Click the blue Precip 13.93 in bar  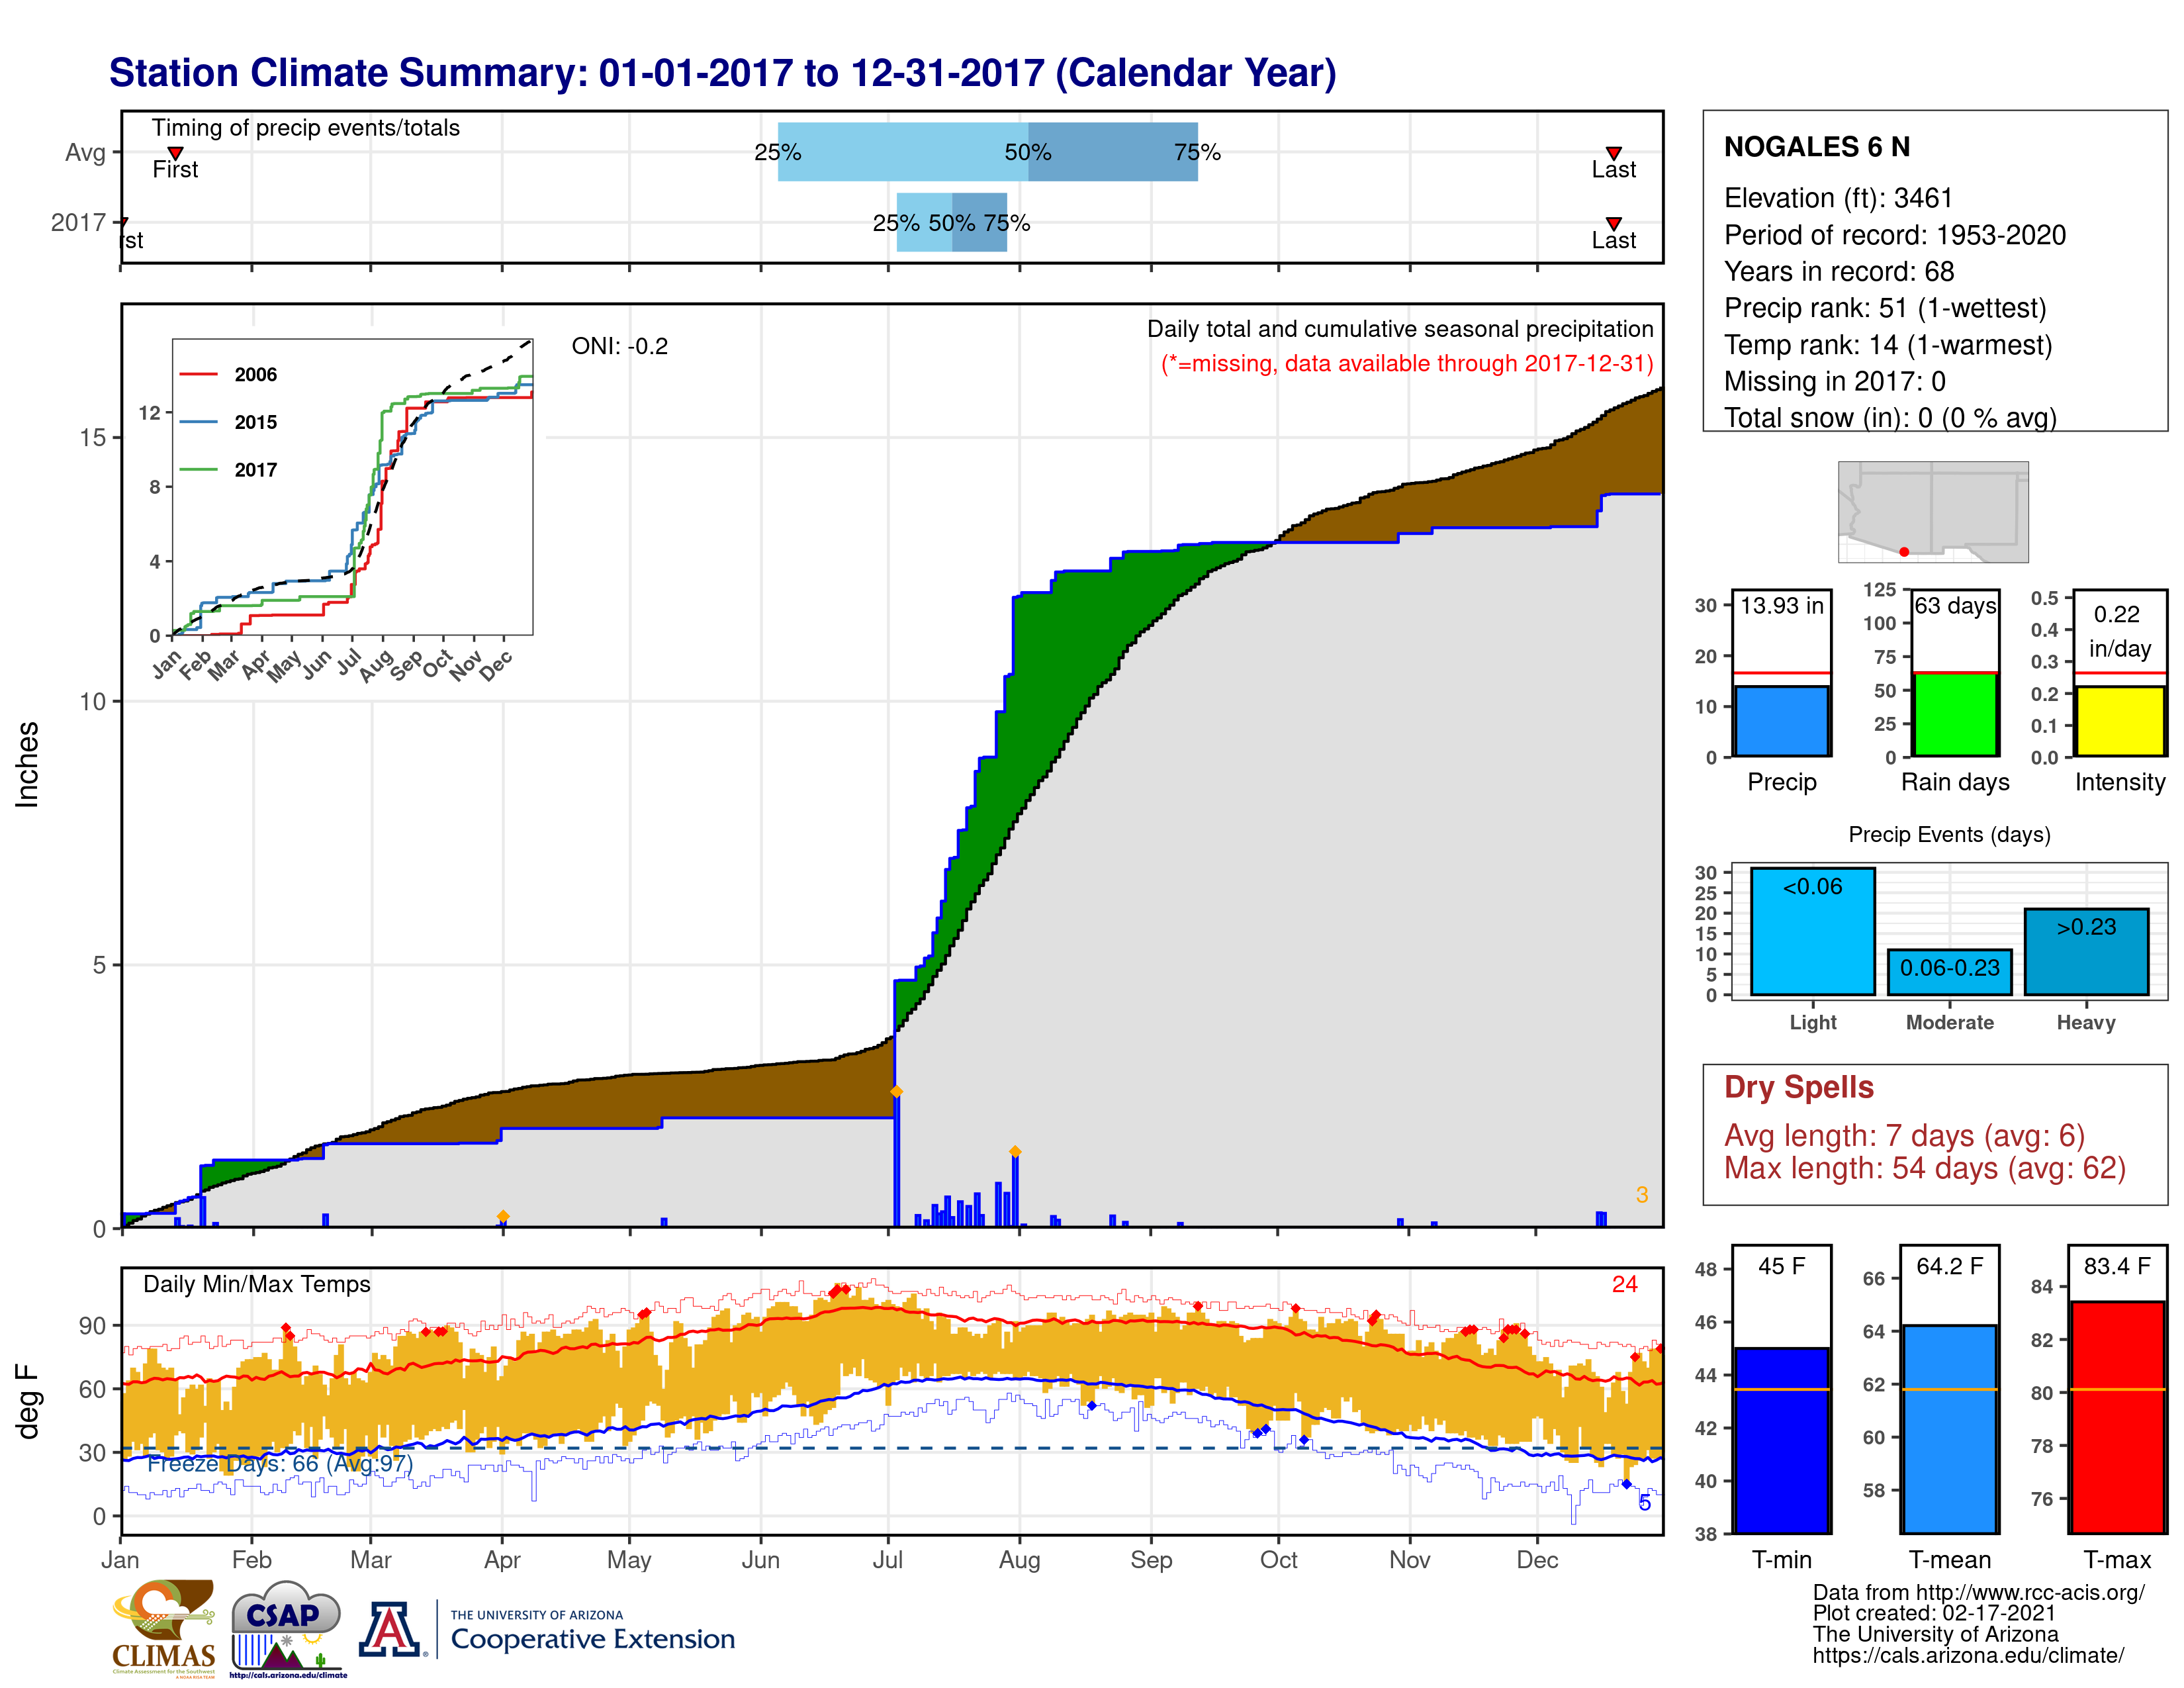[x=1781, y=721]
